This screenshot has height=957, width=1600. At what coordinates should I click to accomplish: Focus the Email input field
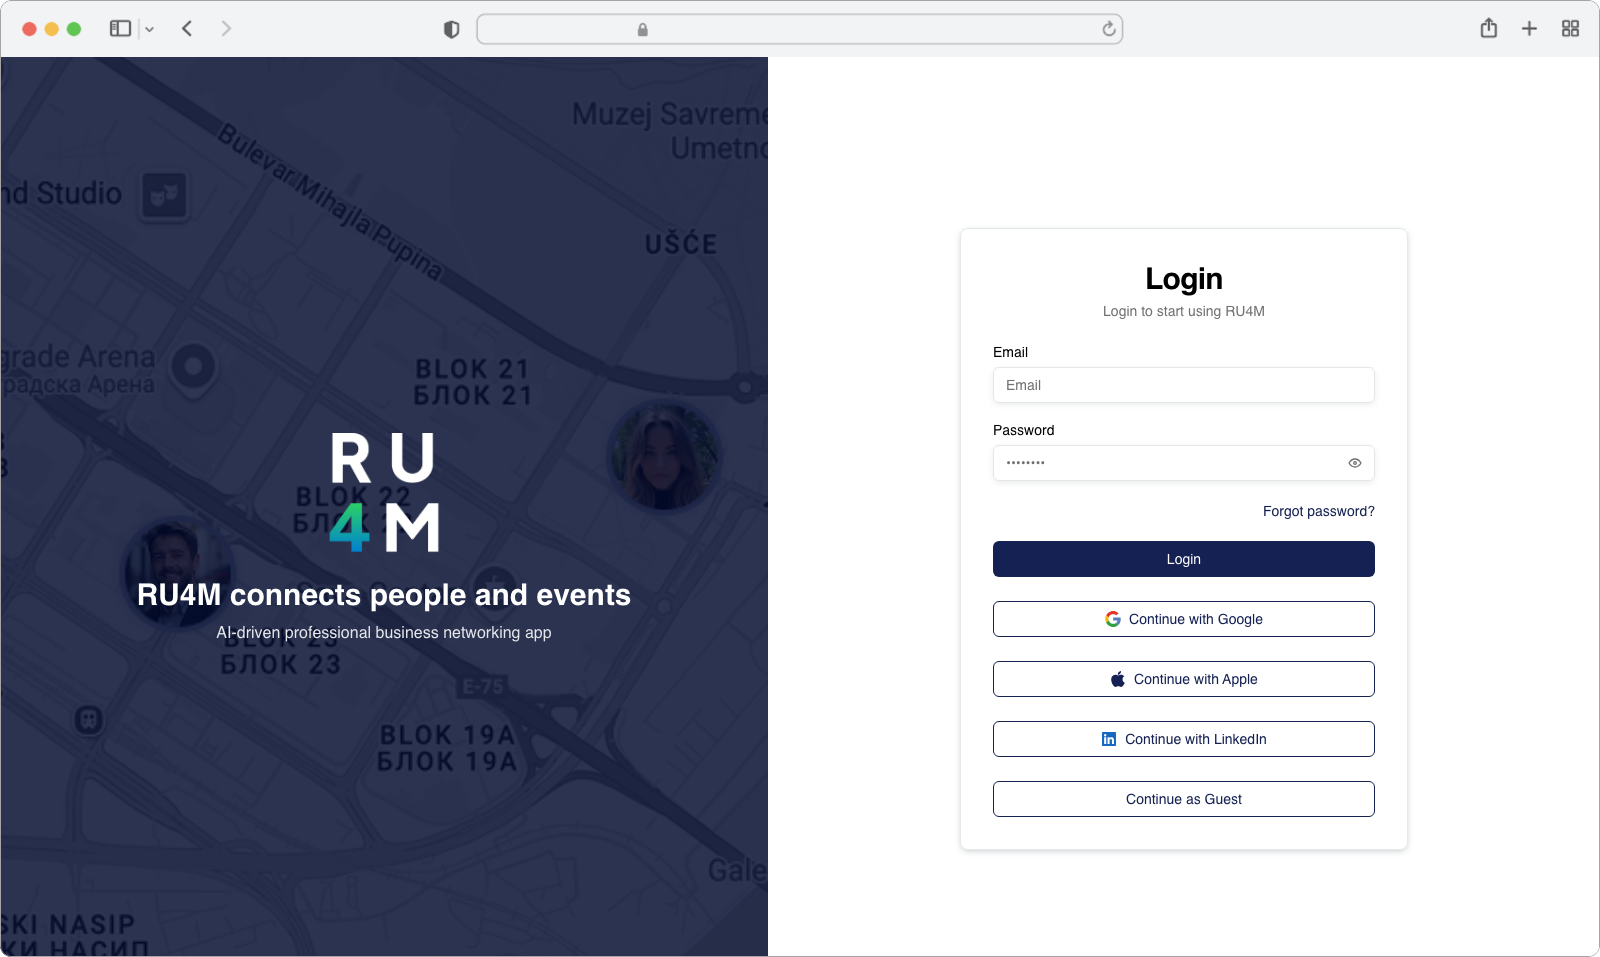pyautogui.click(x=1183, y=385)
